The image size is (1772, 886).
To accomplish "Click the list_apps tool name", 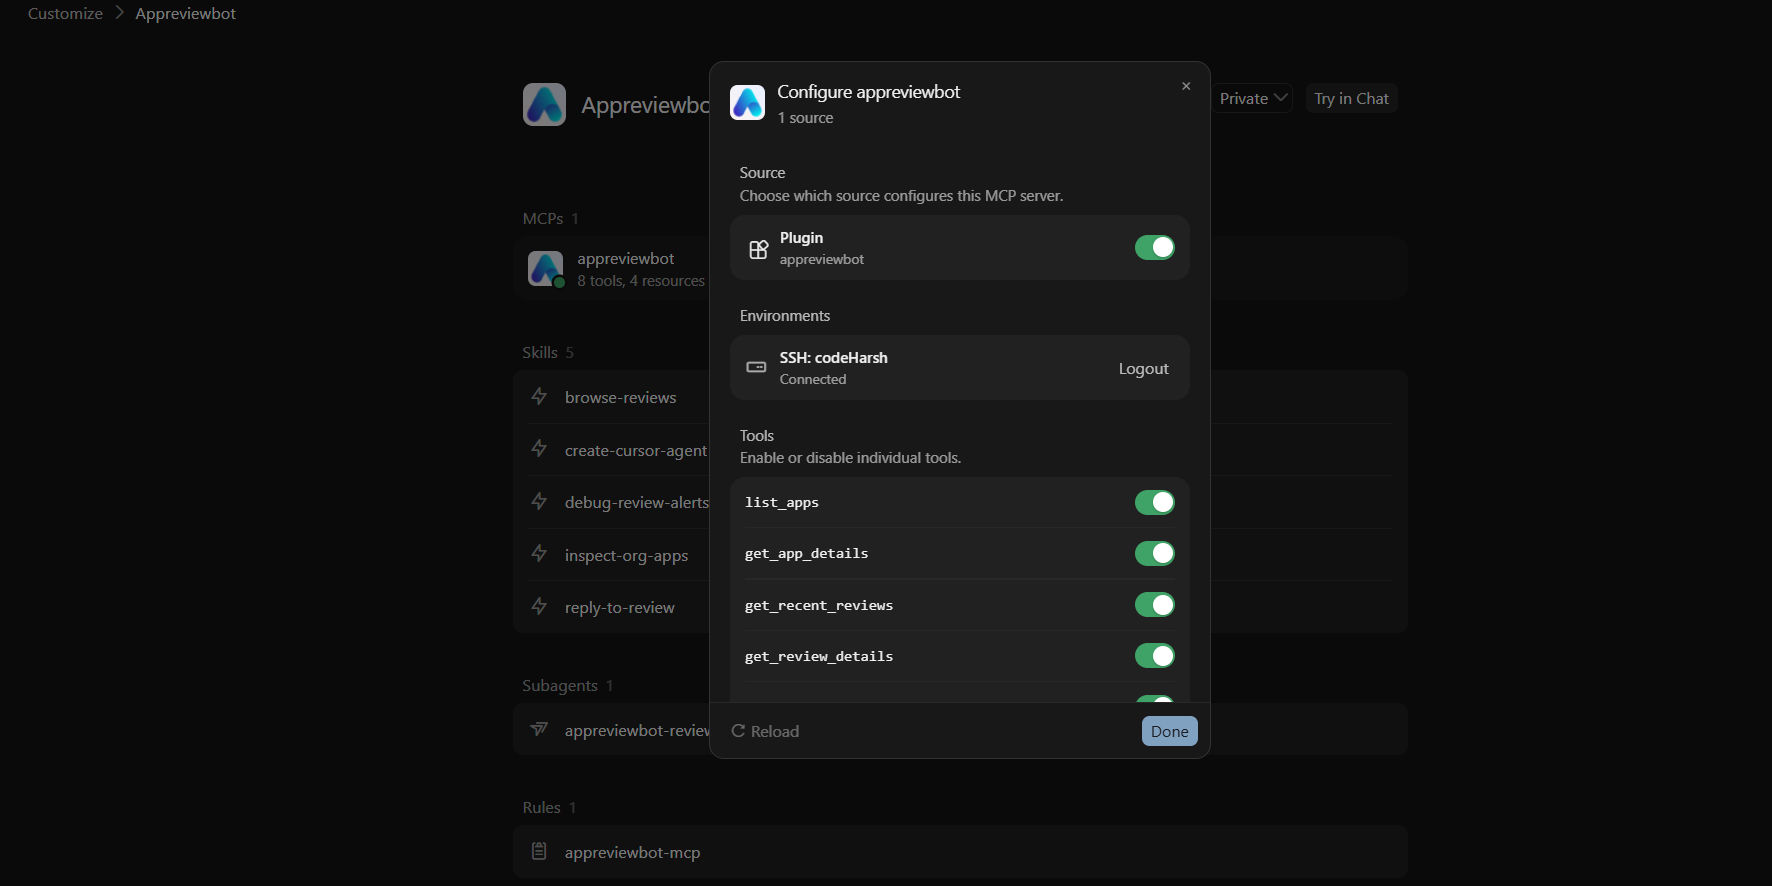I will (x=782, y=502).
